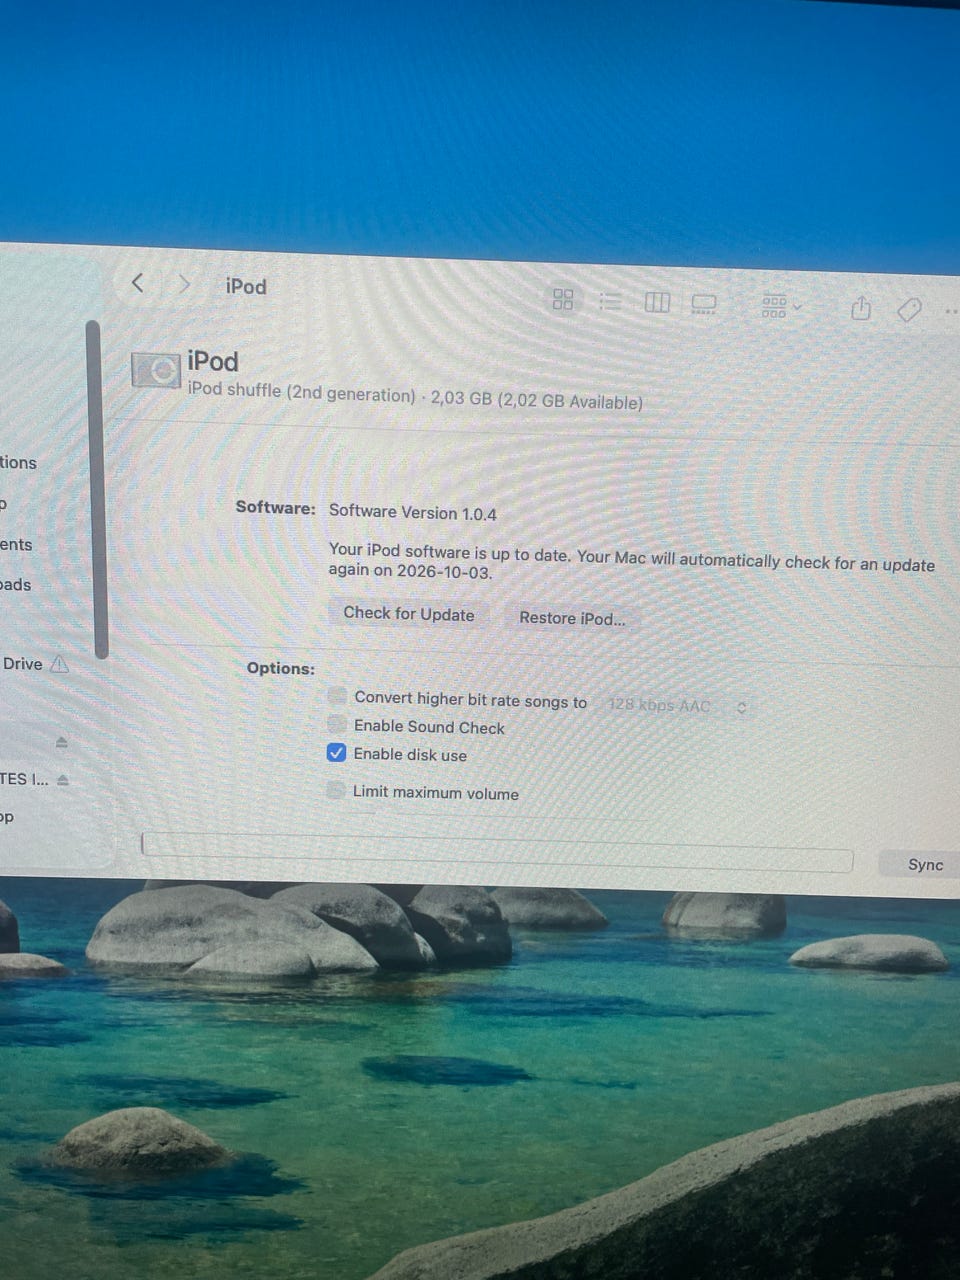This screenshot has height=1280, width=960.
Task: Open the 128 kbps AAC bit rate dropdown
Action: pyautogui.click(x=677, y=705)
